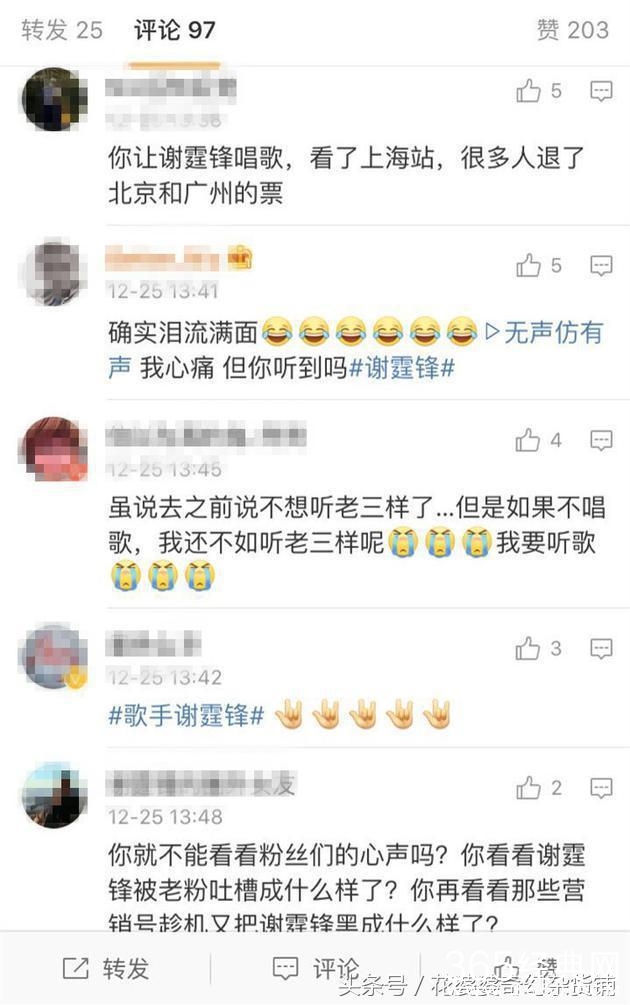This screenshot has height=1005, width=630.
Task: Open the #歌手谢霆锋# hashtag link
Action: tap(186, 715)
